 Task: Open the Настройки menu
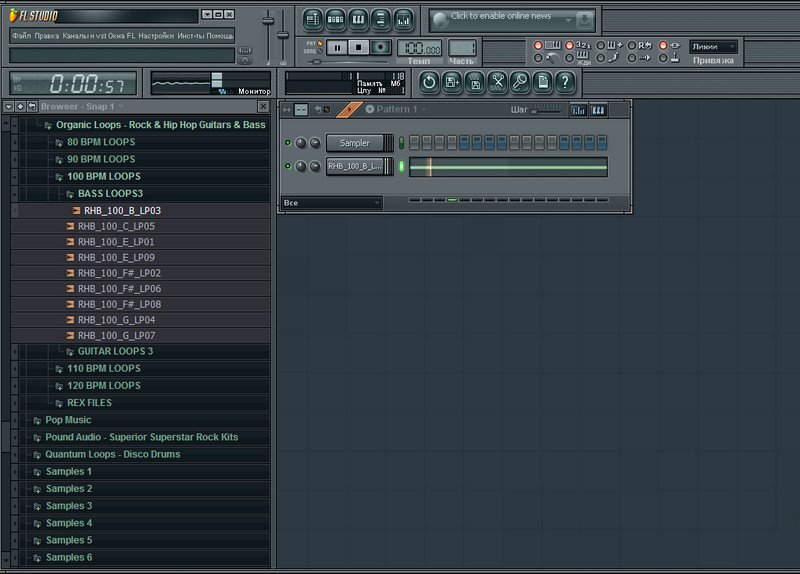pyautogui.click(x=156, y=35)
